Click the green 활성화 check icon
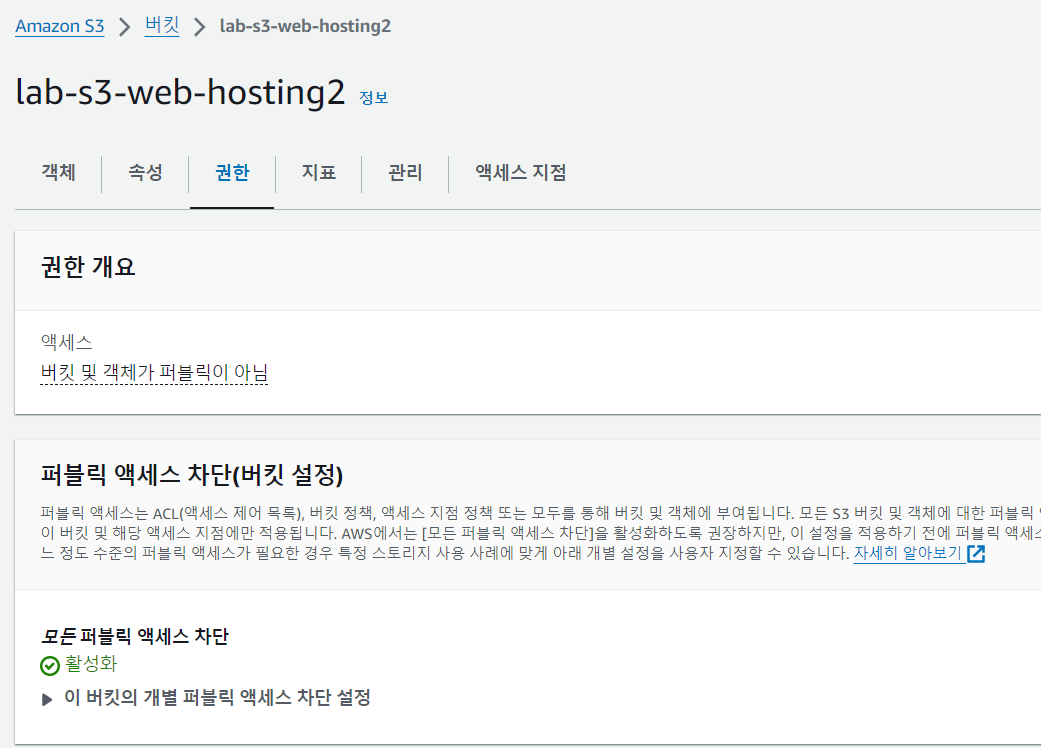Screen dimensions: 1041x748 tap(50, 665)
